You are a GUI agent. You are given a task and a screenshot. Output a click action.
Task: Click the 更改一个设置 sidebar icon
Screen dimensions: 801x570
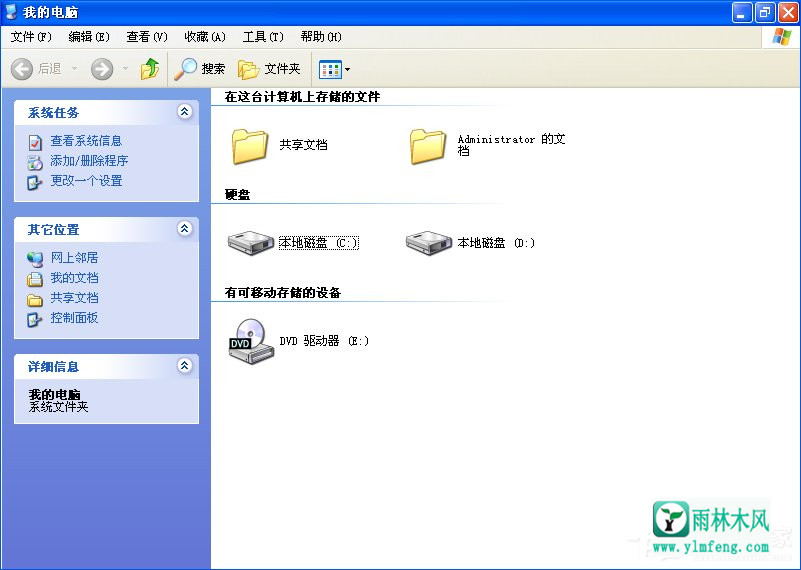point(35,182)
